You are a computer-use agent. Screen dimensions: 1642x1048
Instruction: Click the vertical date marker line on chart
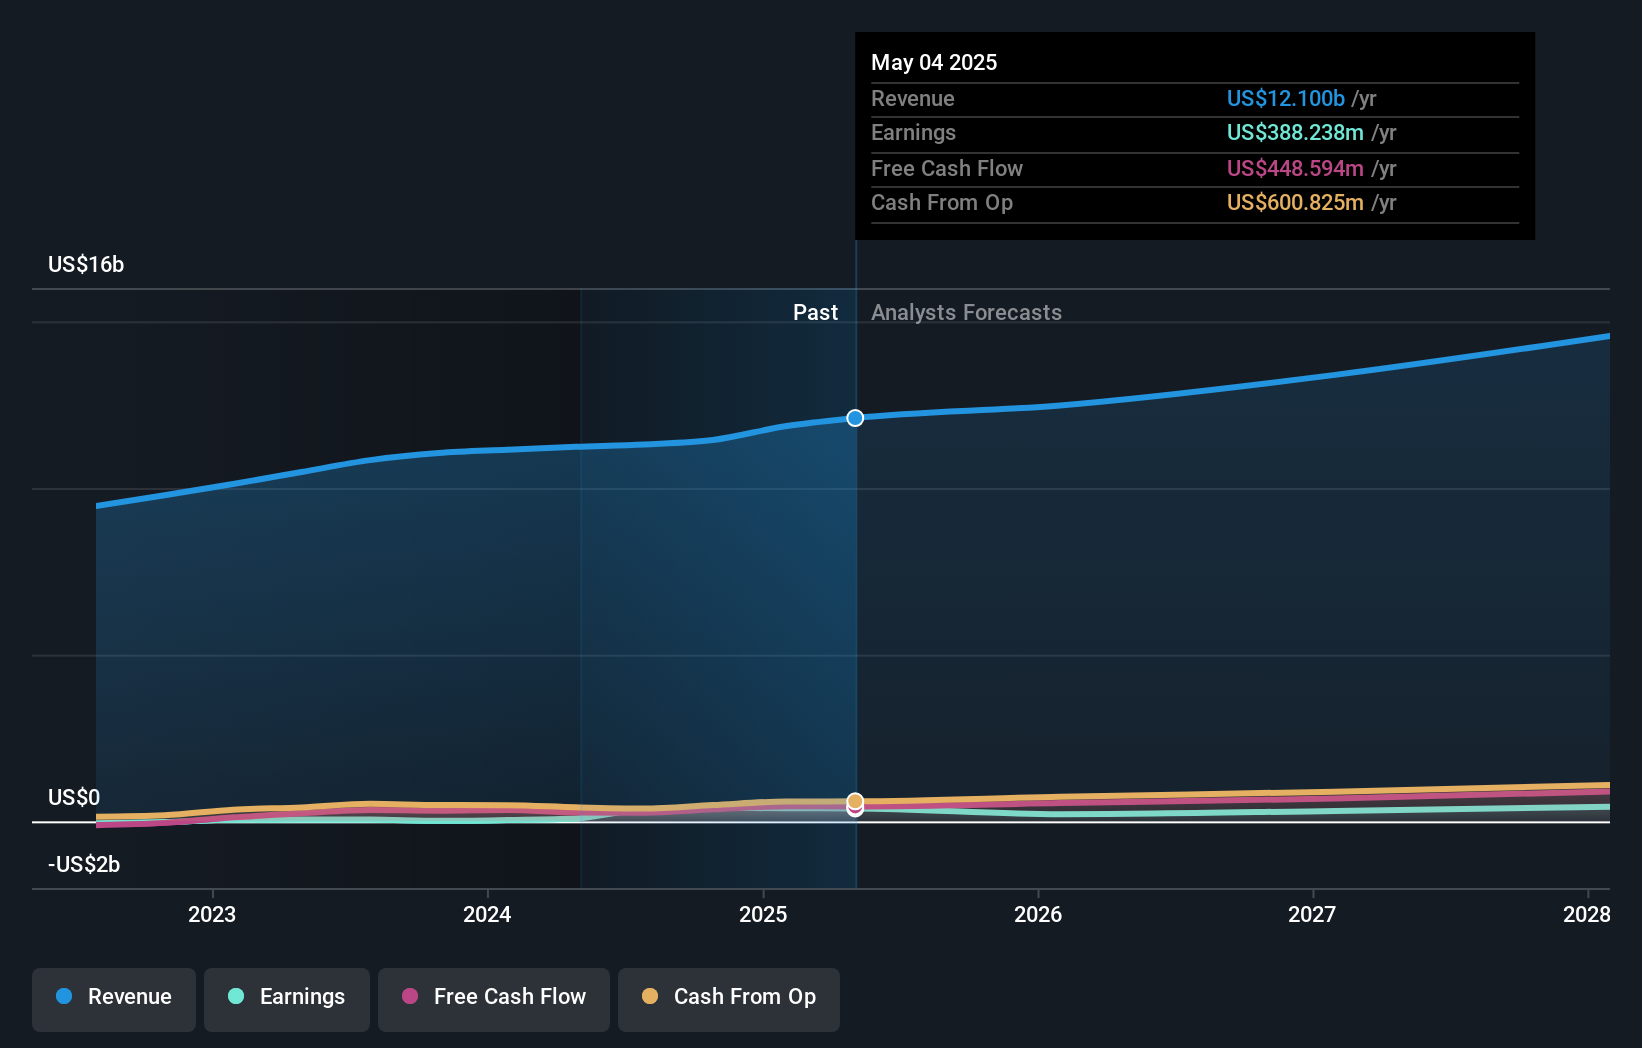(856, 600)
